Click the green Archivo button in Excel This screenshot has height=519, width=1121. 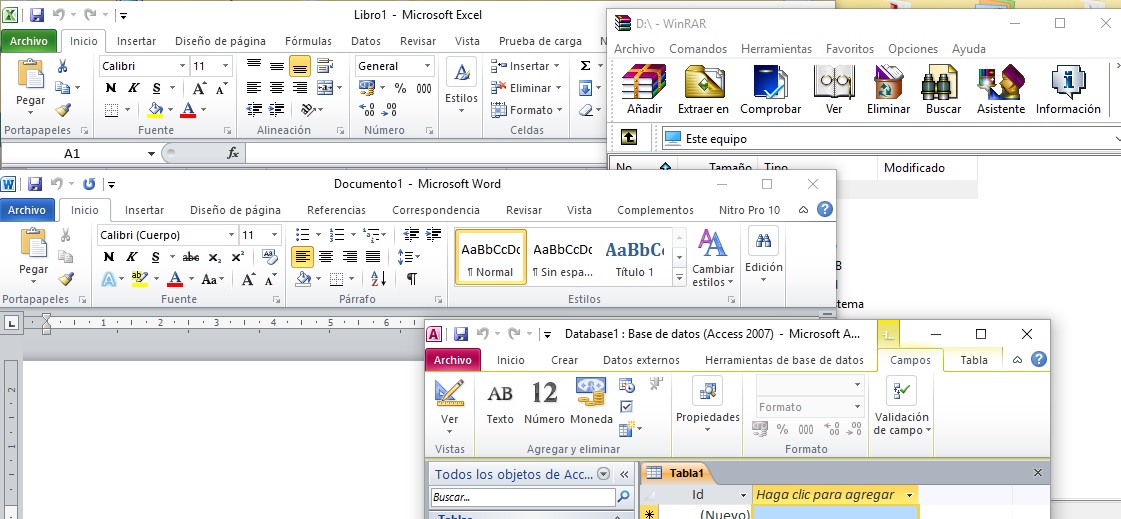point(29,41)
